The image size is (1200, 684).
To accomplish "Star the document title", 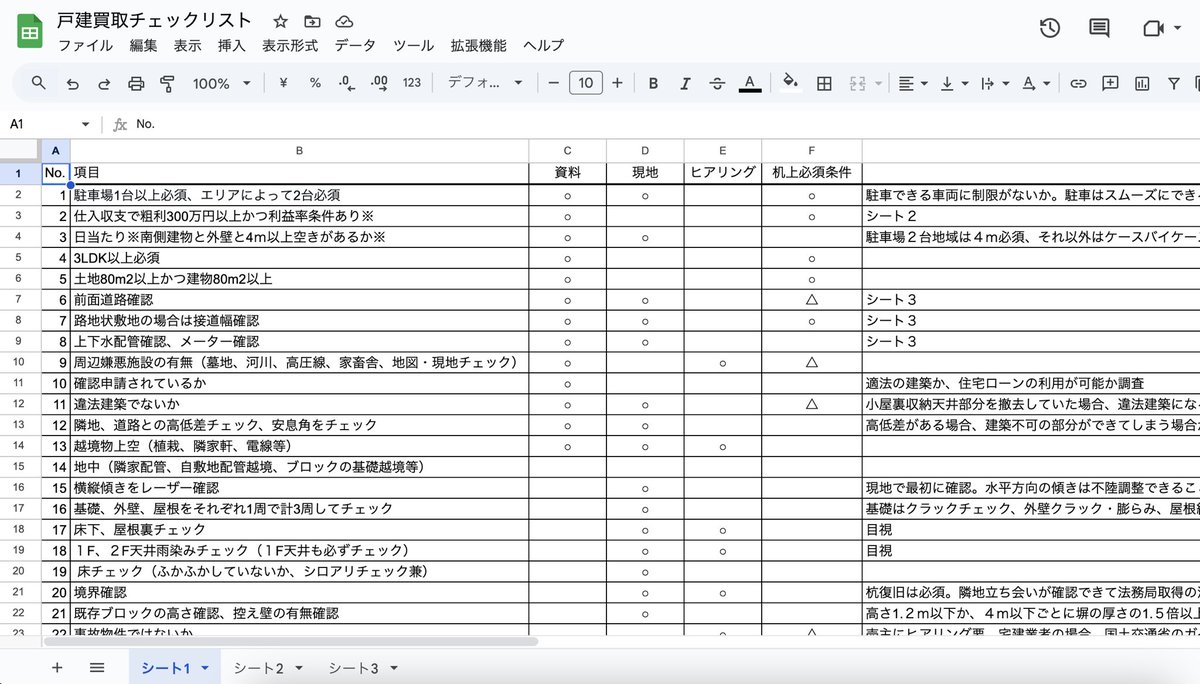I will (x=281, y=21).
